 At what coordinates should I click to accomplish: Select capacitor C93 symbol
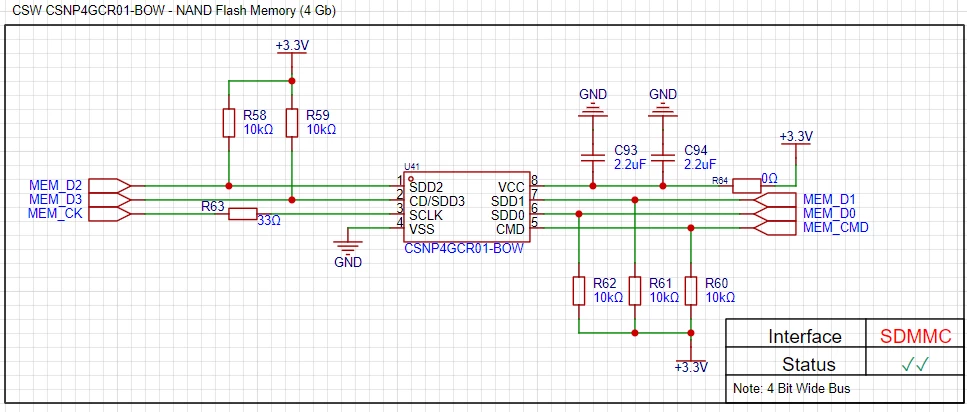tap(593, 157)
